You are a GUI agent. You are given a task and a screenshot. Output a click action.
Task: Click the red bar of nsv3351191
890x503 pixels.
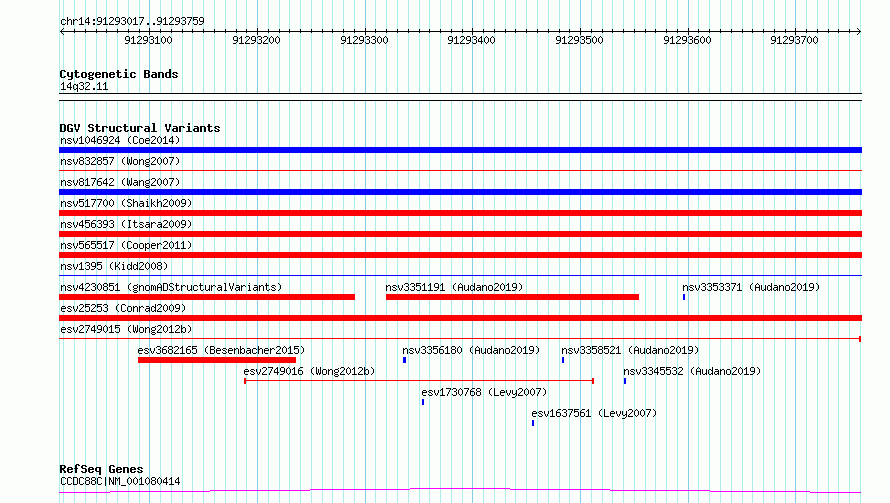point(513,297)
